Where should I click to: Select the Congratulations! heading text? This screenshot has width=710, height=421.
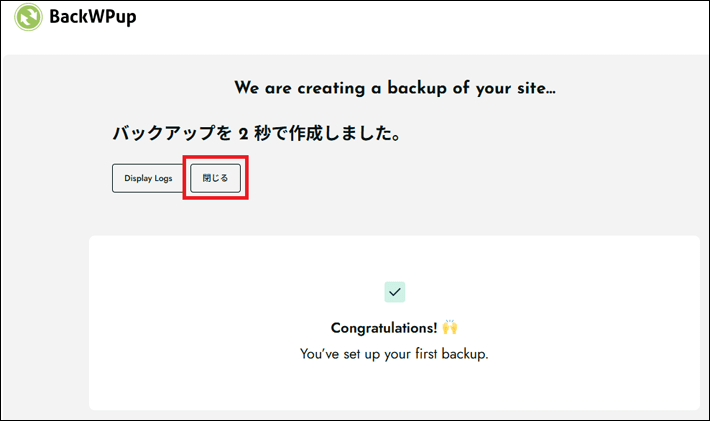385,328
